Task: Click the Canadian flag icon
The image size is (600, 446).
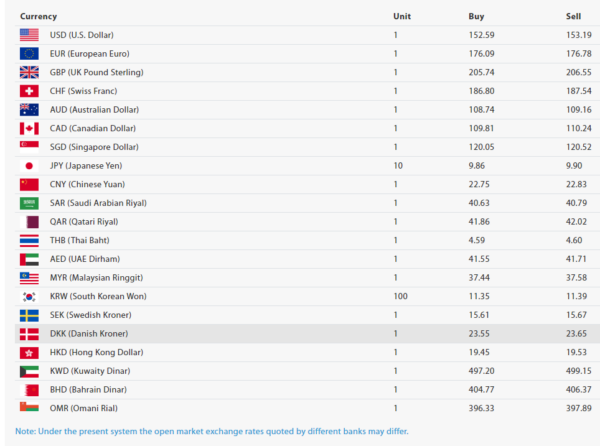Action: (29, 129)
